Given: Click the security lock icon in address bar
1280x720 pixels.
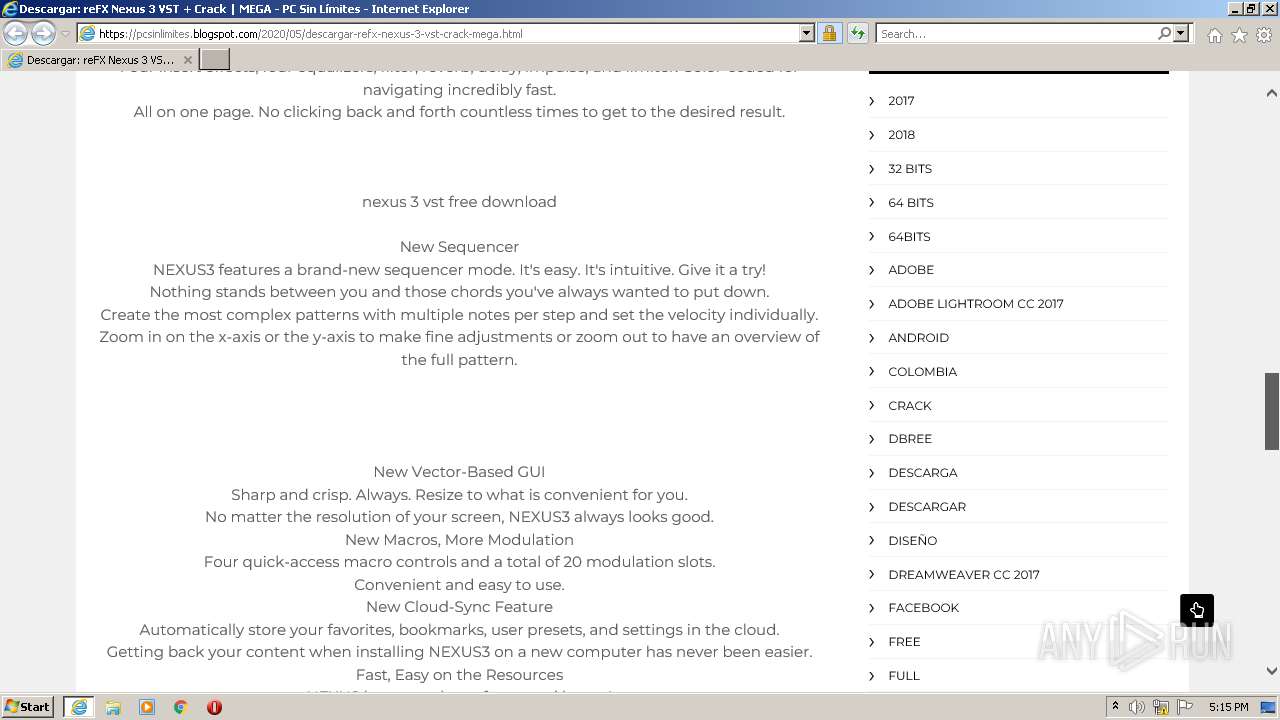Looking at the screenshot, I should [x=829, y=33].
